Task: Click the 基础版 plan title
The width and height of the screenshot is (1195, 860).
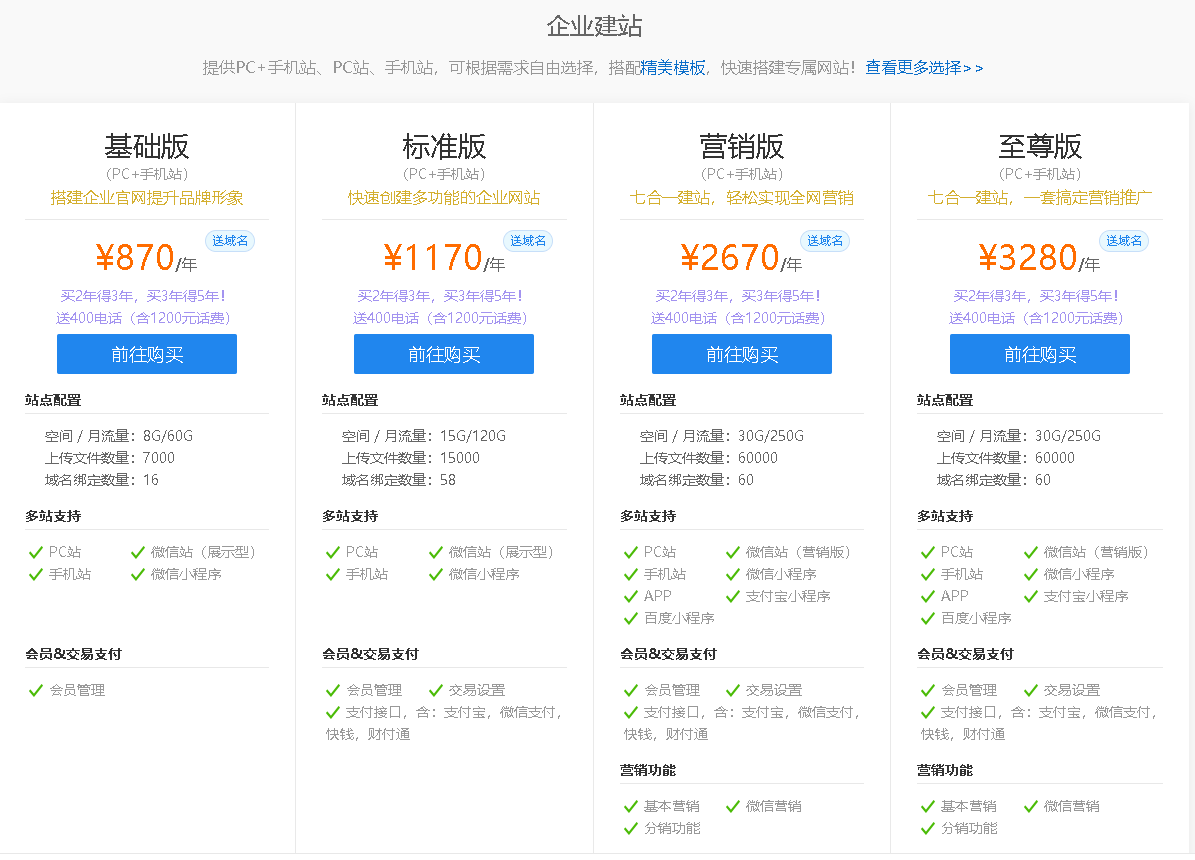Action: click(x=147, y=147)
